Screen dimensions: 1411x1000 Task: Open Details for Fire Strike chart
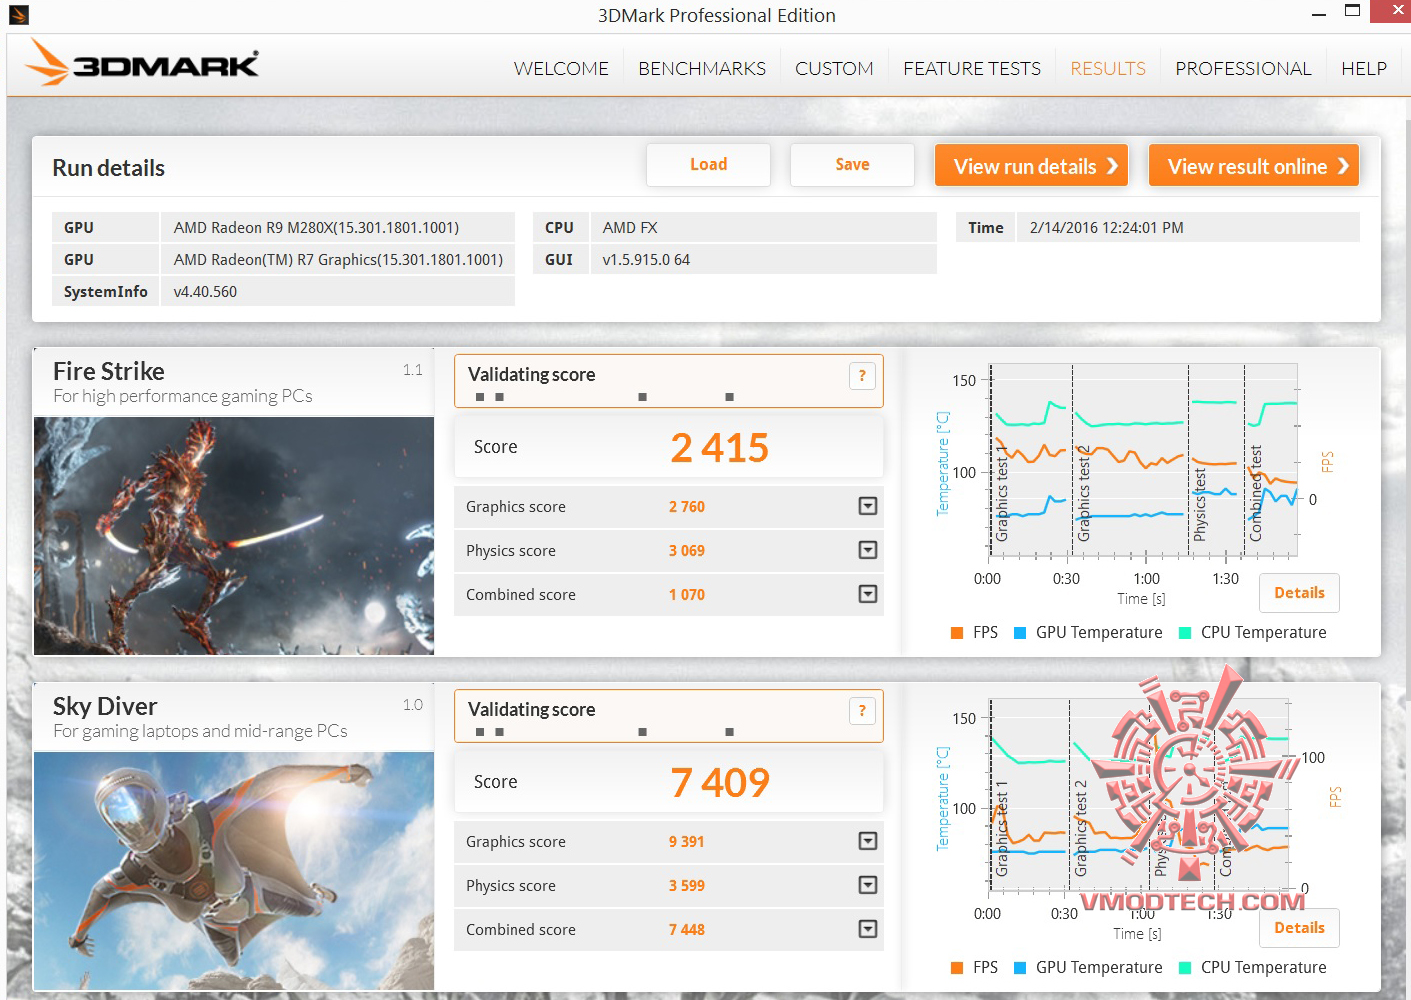1299,593
